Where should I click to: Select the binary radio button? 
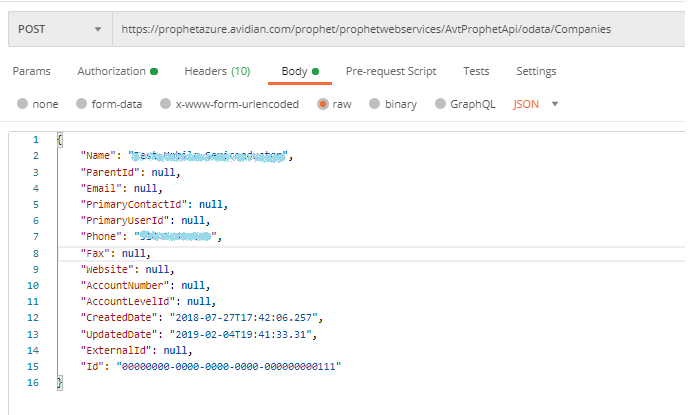(374, 104)
